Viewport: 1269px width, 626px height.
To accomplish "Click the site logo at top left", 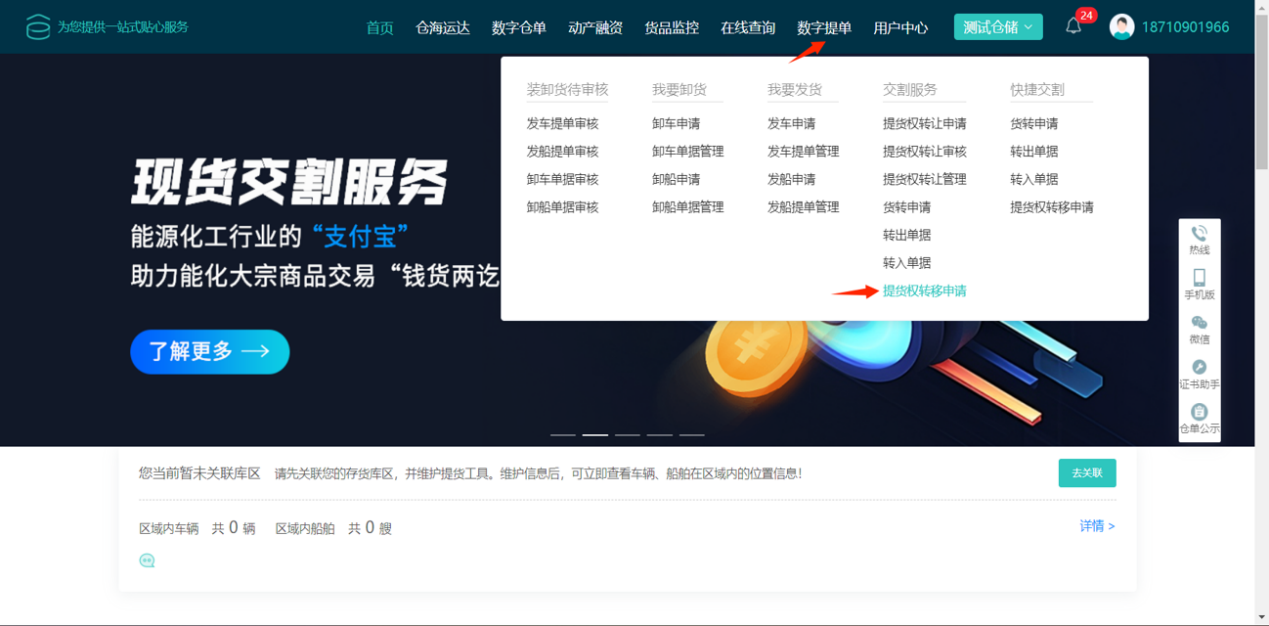I will (38, 27).
